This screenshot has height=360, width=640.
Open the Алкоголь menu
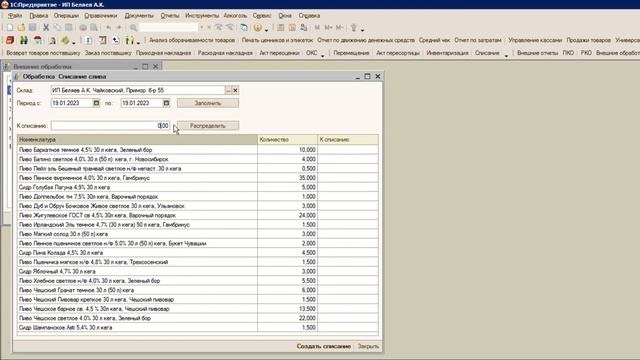click(x=235, y=16)
